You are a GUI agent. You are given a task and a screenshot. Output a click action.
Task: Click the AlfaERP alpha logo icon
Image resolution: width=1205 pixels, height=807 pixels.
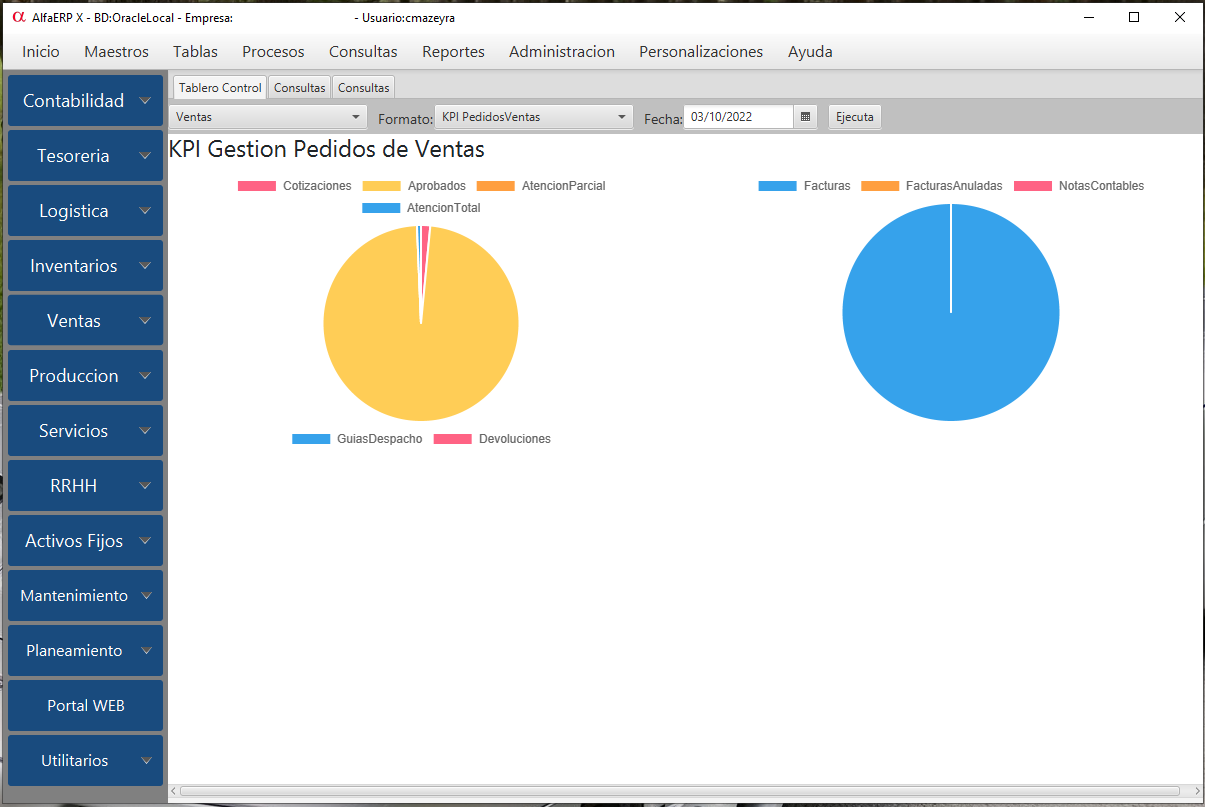(17, 17)
